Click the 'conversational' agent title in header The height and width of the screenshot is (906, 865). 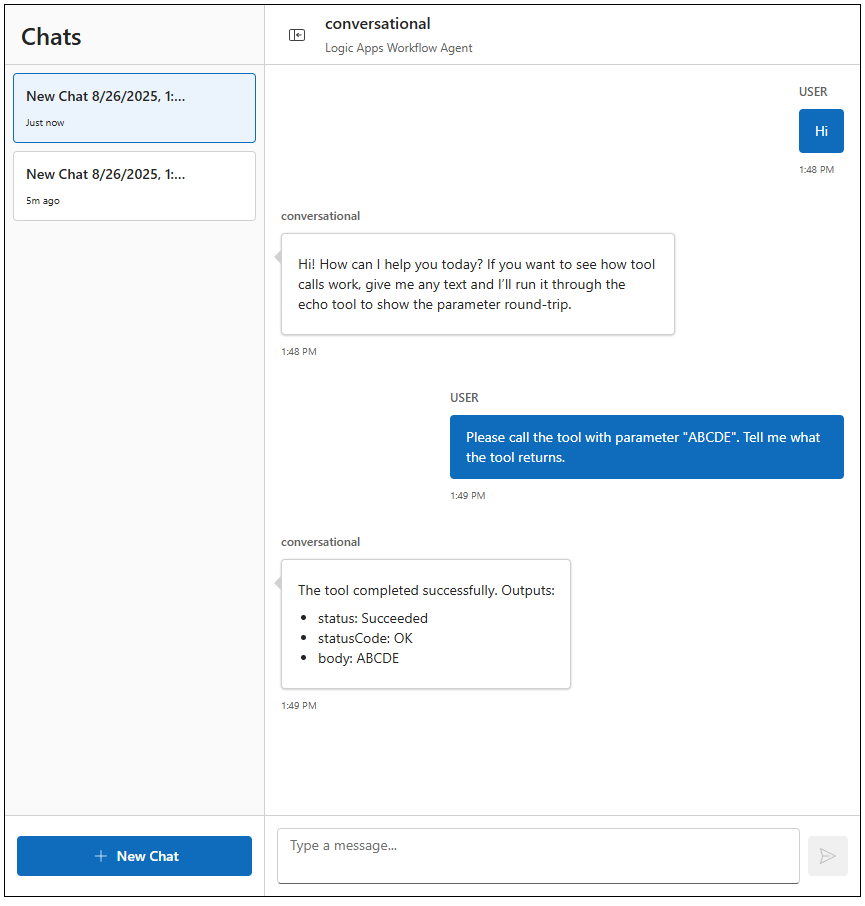pos(377,24)
